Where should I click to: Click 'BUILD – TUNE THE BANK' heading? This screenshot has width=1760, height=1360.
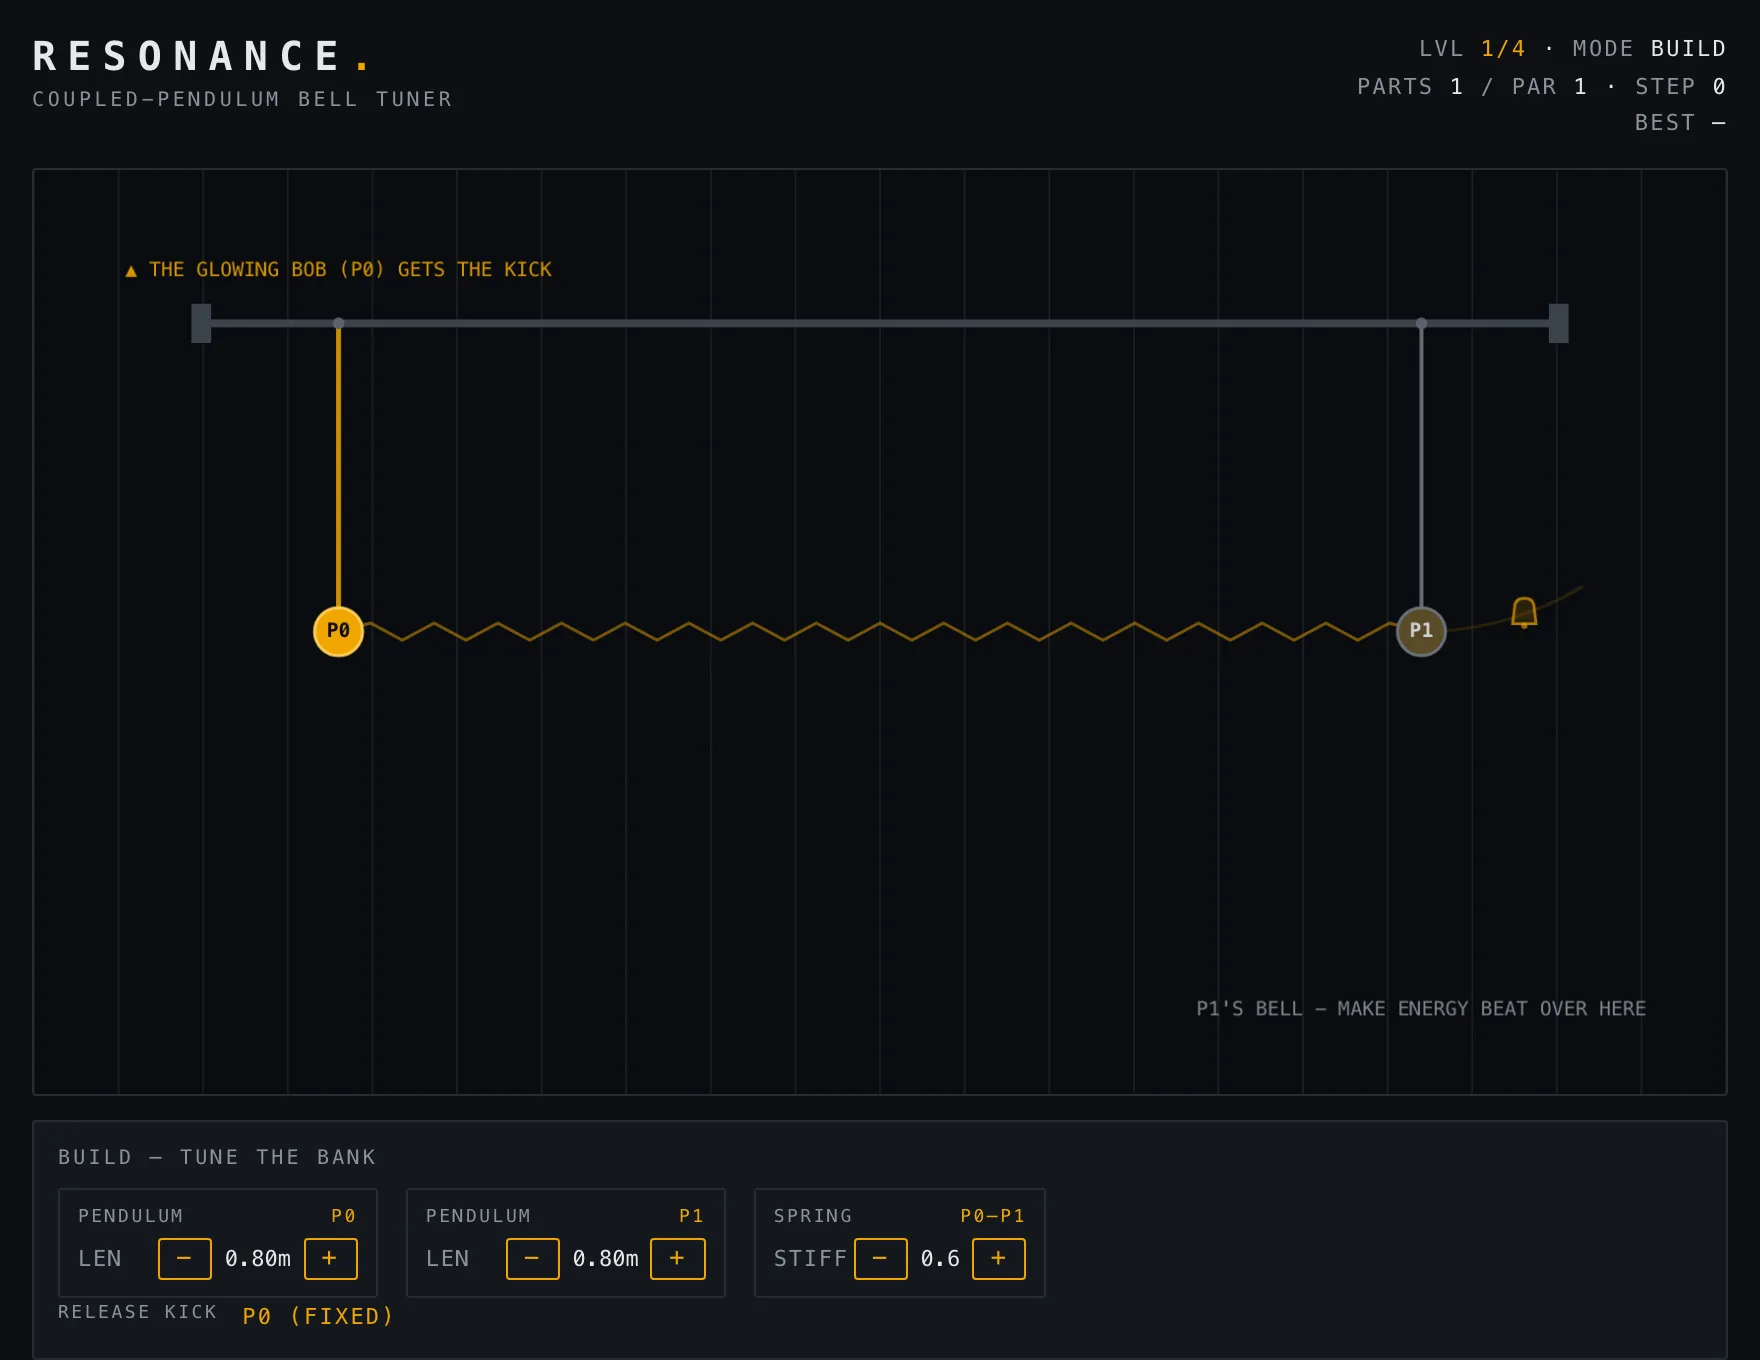217,1157
